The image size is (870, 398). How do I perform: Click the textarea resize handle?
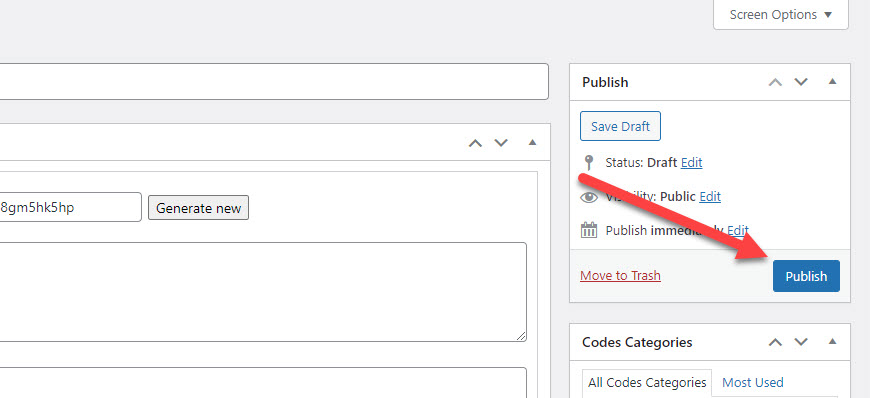pos(522,336)
